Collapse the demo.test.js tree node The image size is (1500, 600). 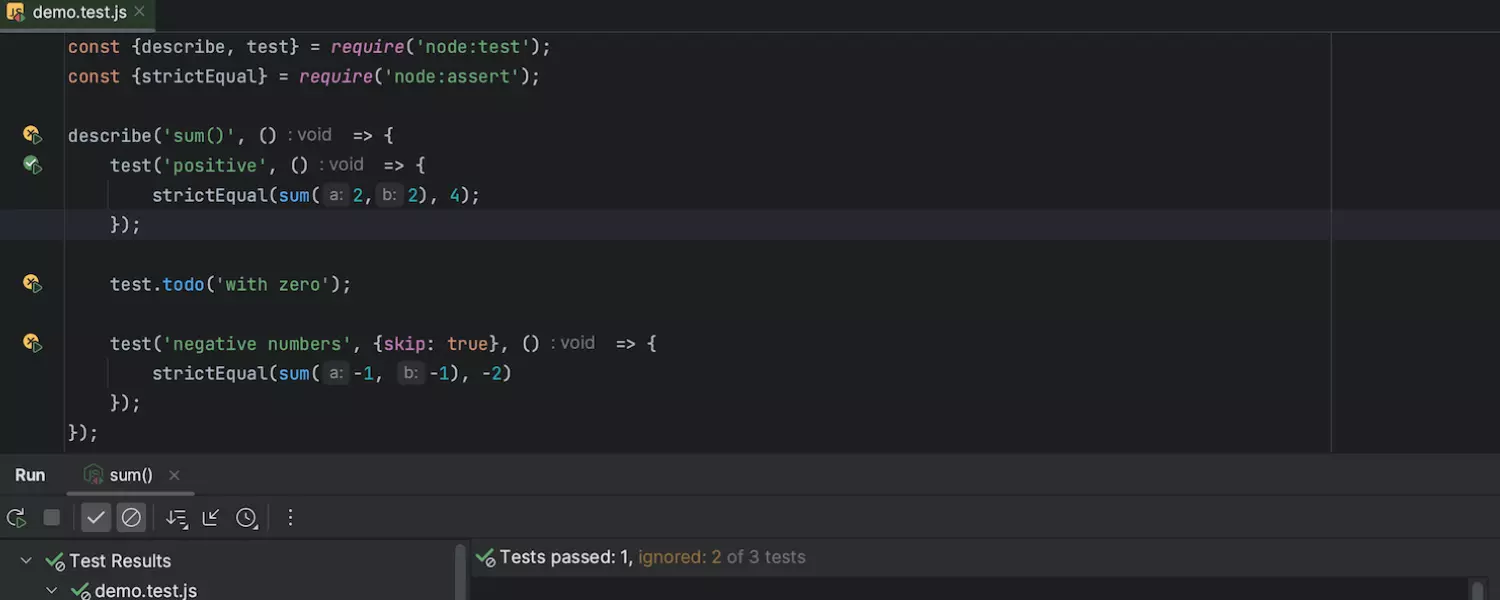[x=52, y=590]
